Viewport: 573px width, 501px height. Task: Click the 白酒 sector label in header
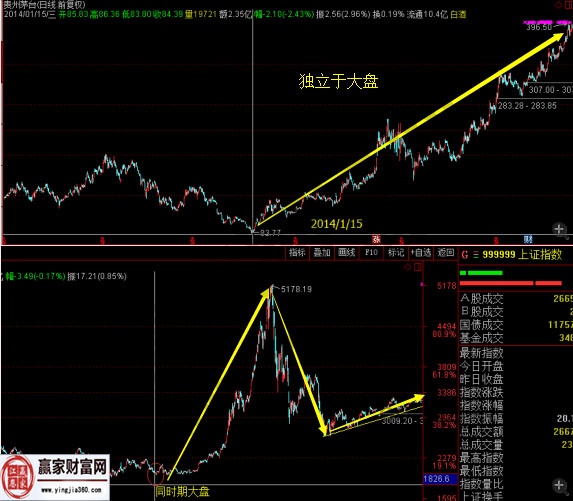[458, 15]
